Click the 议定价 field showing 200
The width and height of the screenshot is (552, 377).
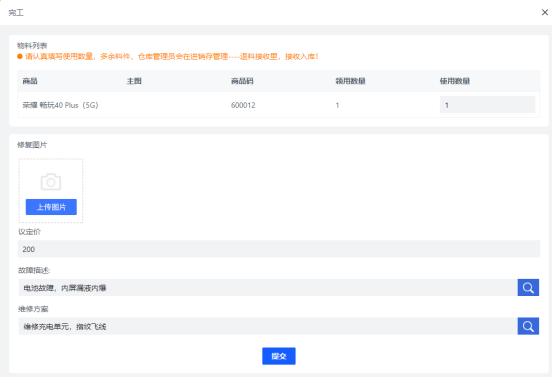click(x=279, y=249)
